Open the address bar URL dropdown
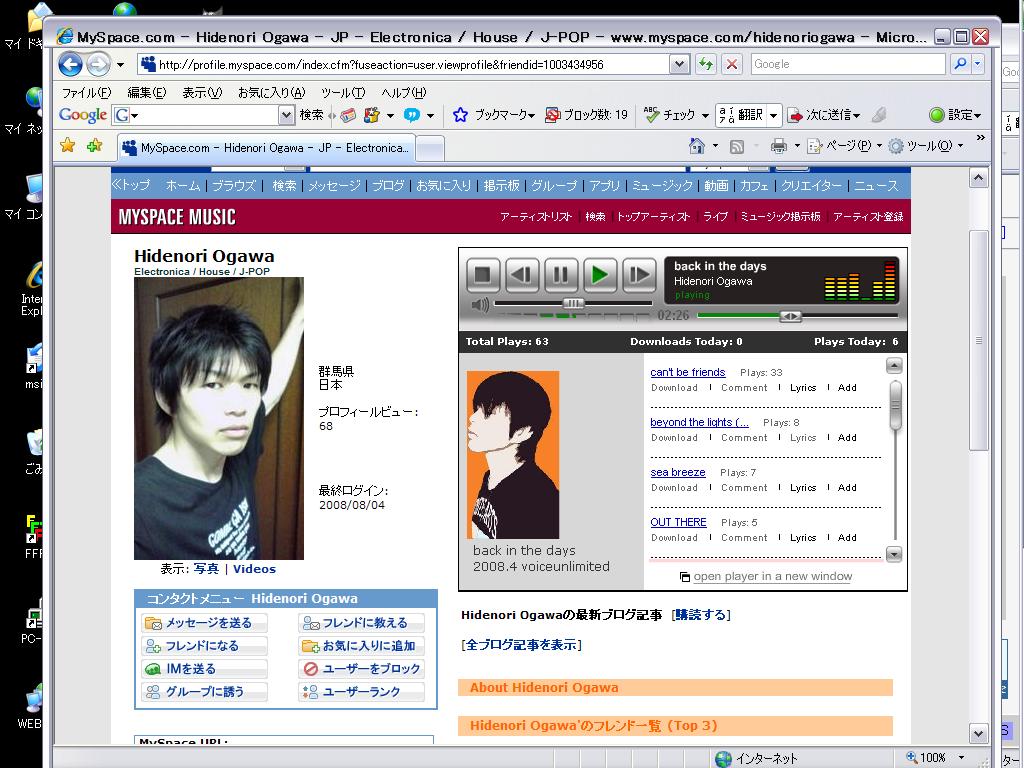 (680, 64)
